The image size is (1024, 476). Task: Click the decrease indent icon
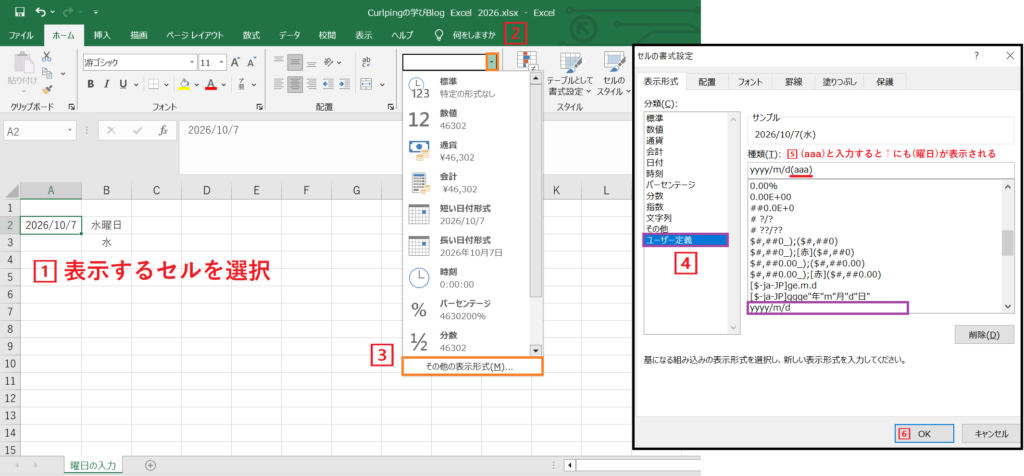(x=330, y=84)
